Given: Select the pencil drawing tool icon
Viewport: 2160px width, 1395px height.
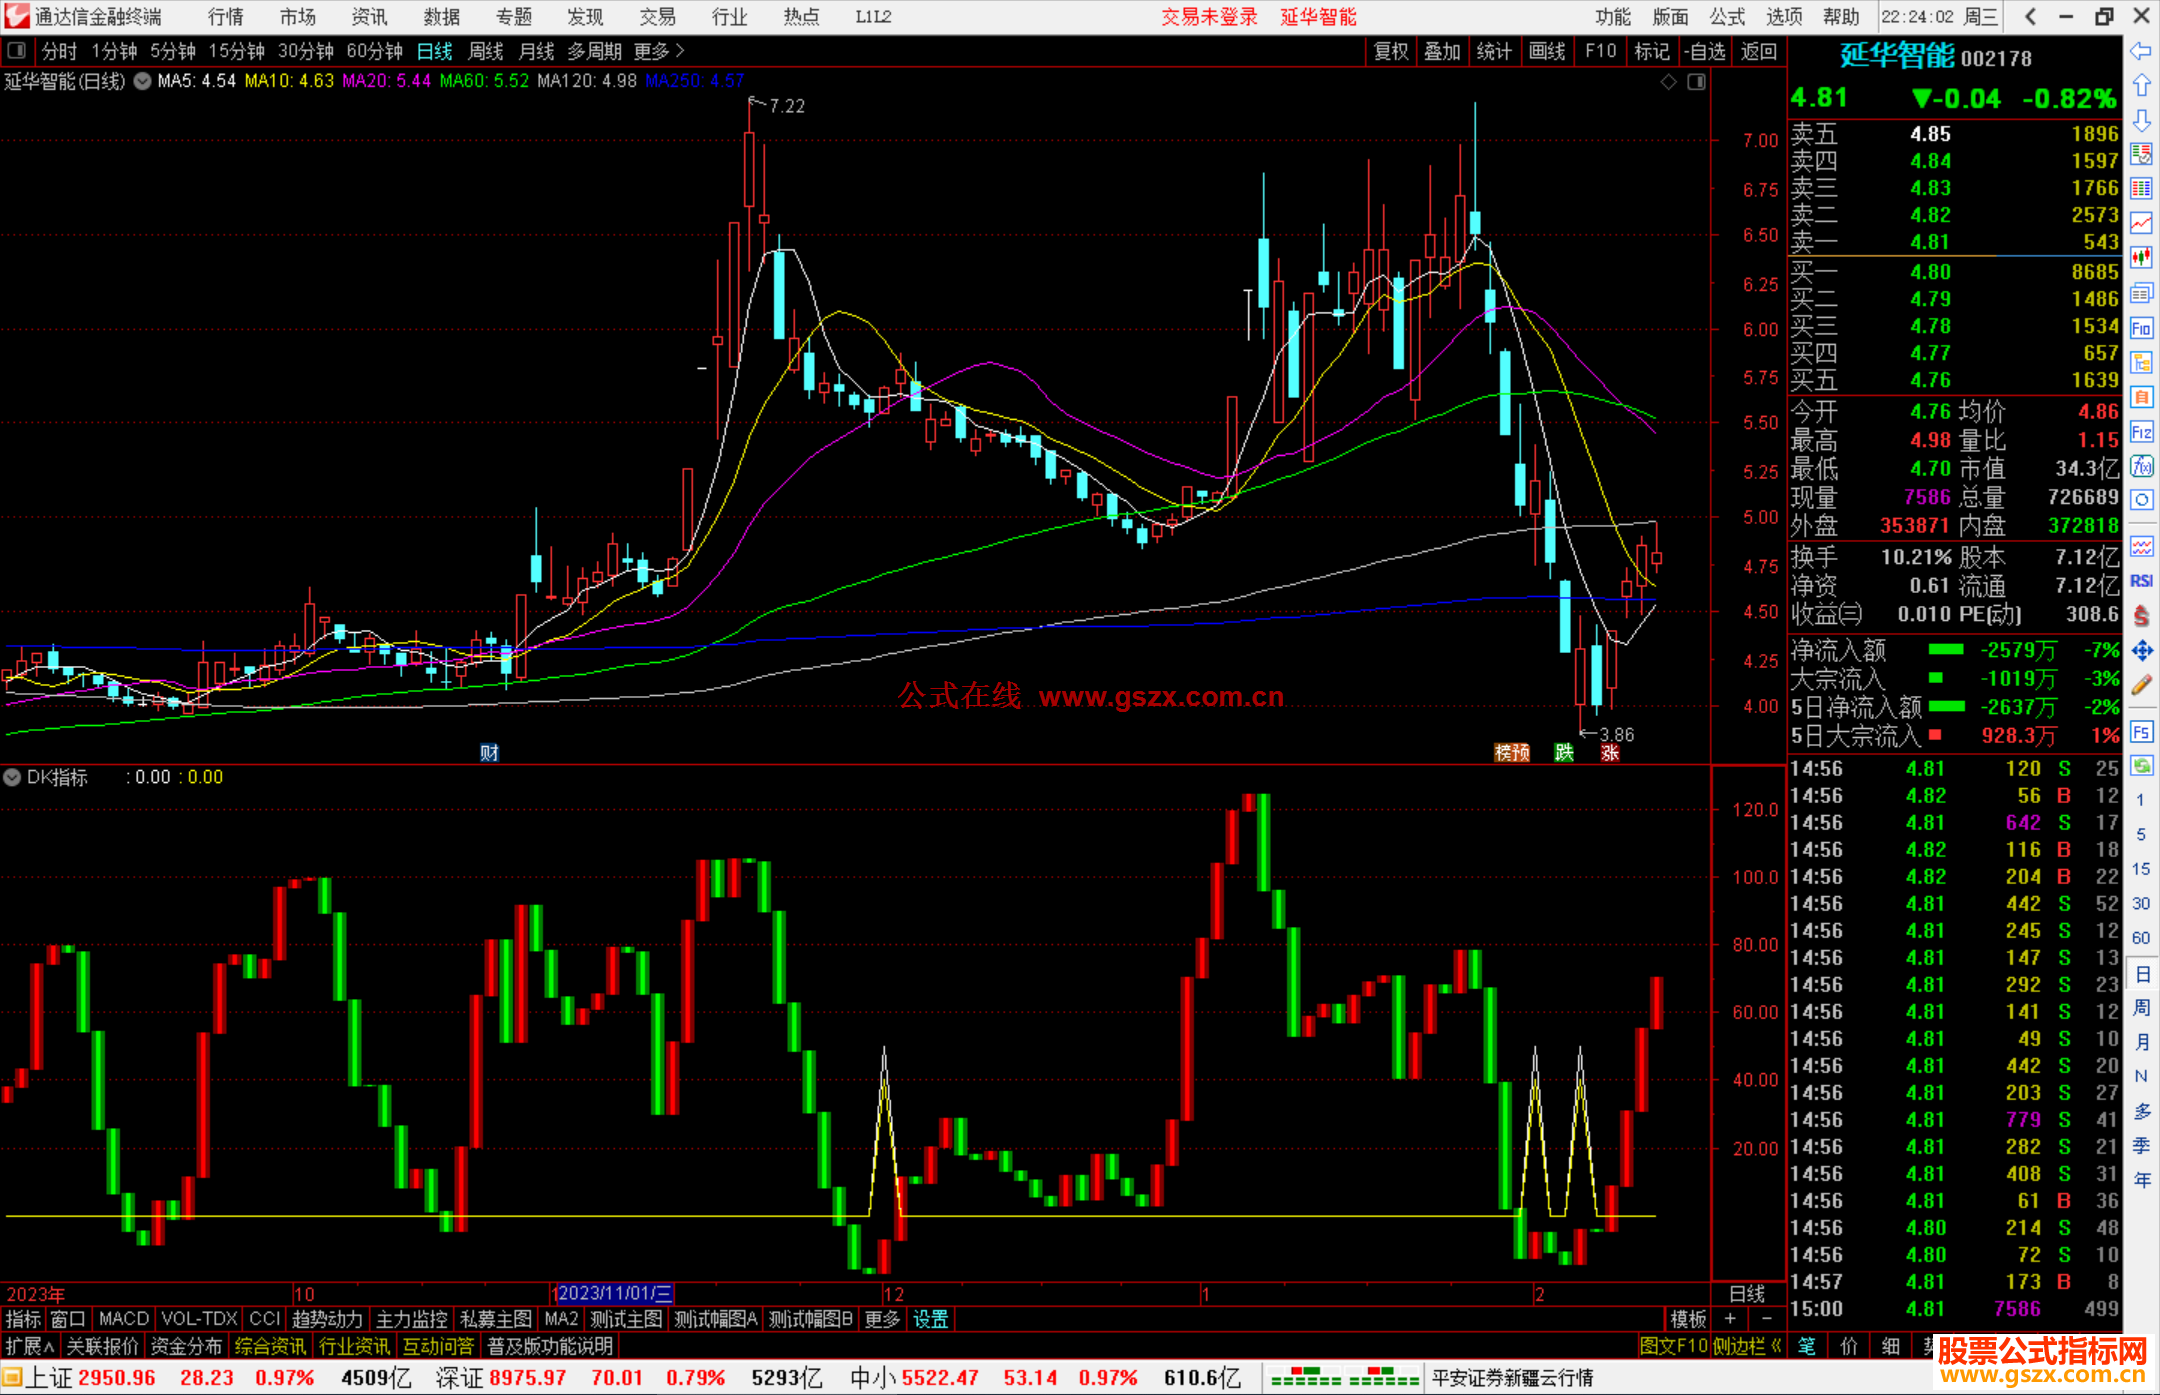Looking at the screenshot, I should pyautogui.click(x=2141, y=685).
